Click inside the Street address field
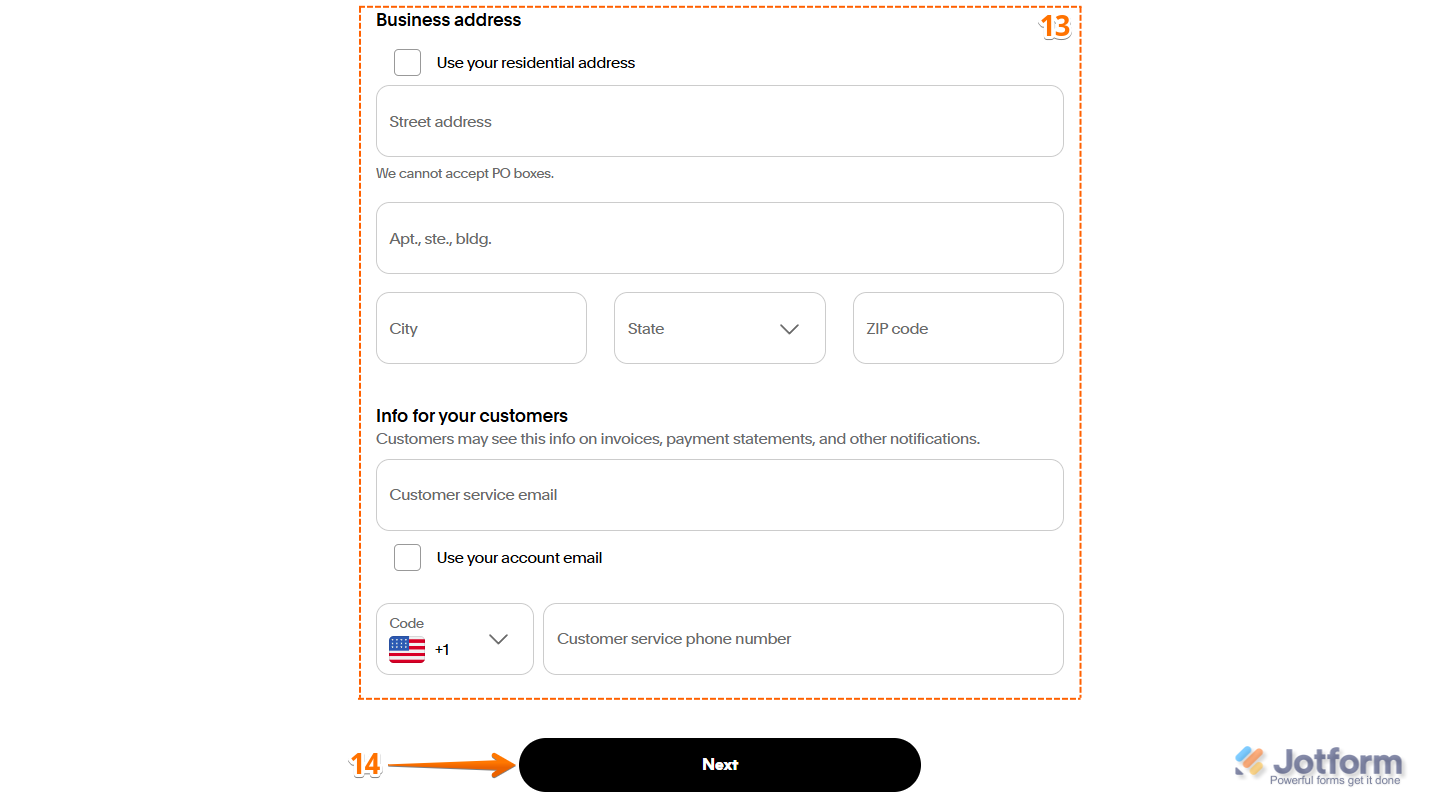Image resolution: width=1440 pixels, height=810 pixels. coord(719,121)
